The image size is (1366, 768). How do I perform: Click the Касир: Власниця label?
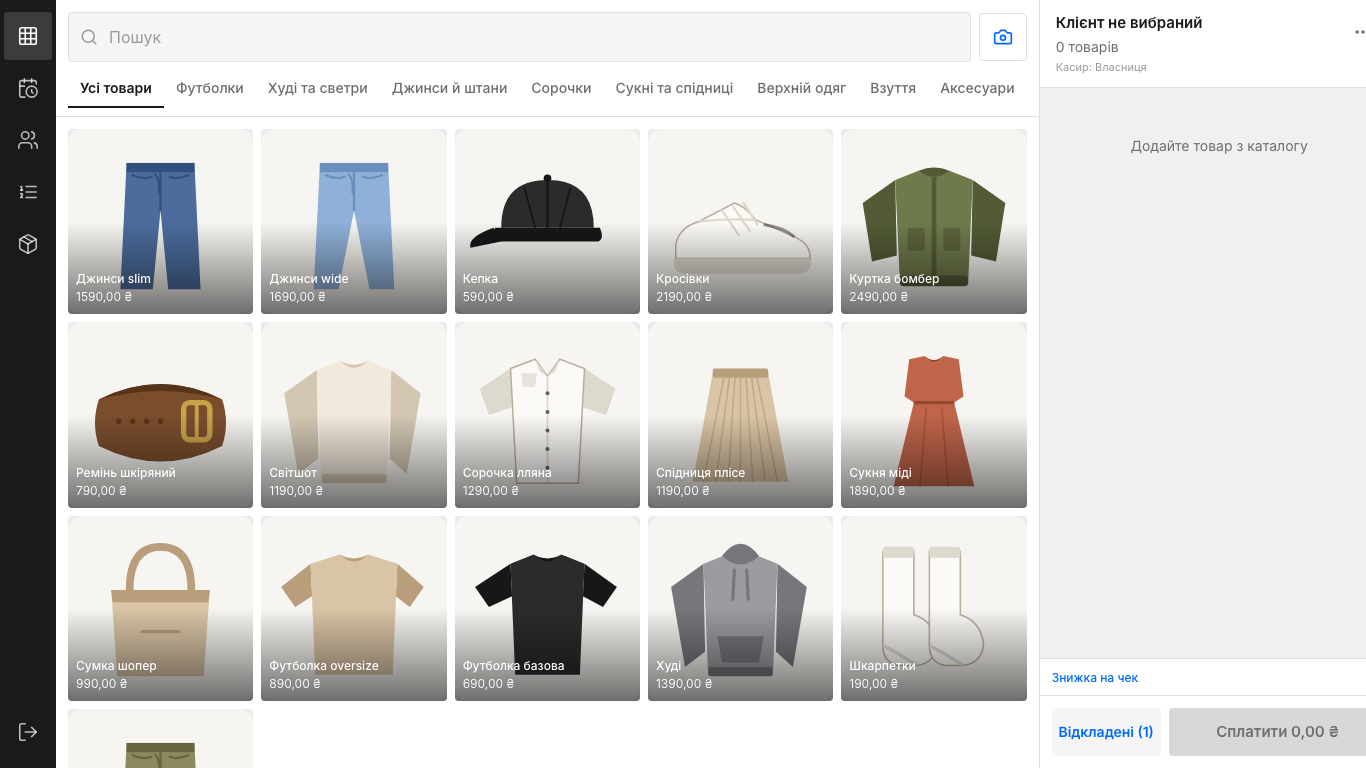pyautogui.click(x=1101, y=67)
